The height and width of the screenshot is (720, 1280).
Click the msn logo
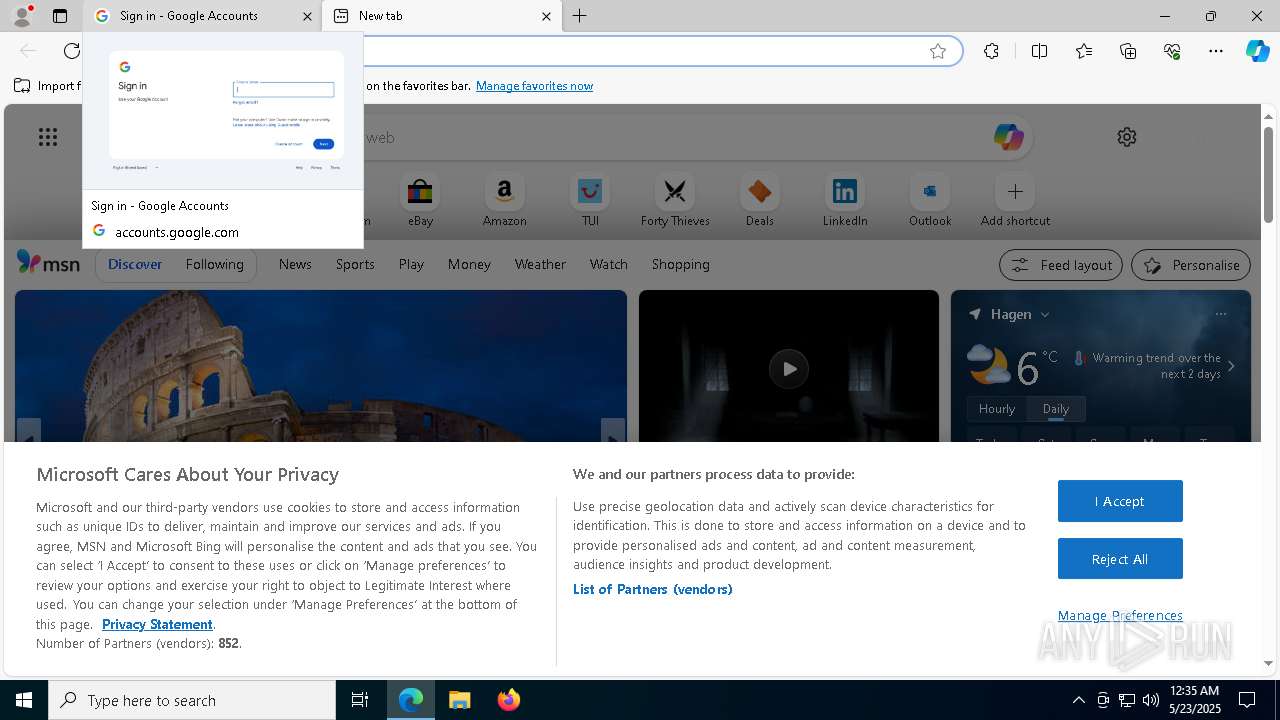point(48,263)
